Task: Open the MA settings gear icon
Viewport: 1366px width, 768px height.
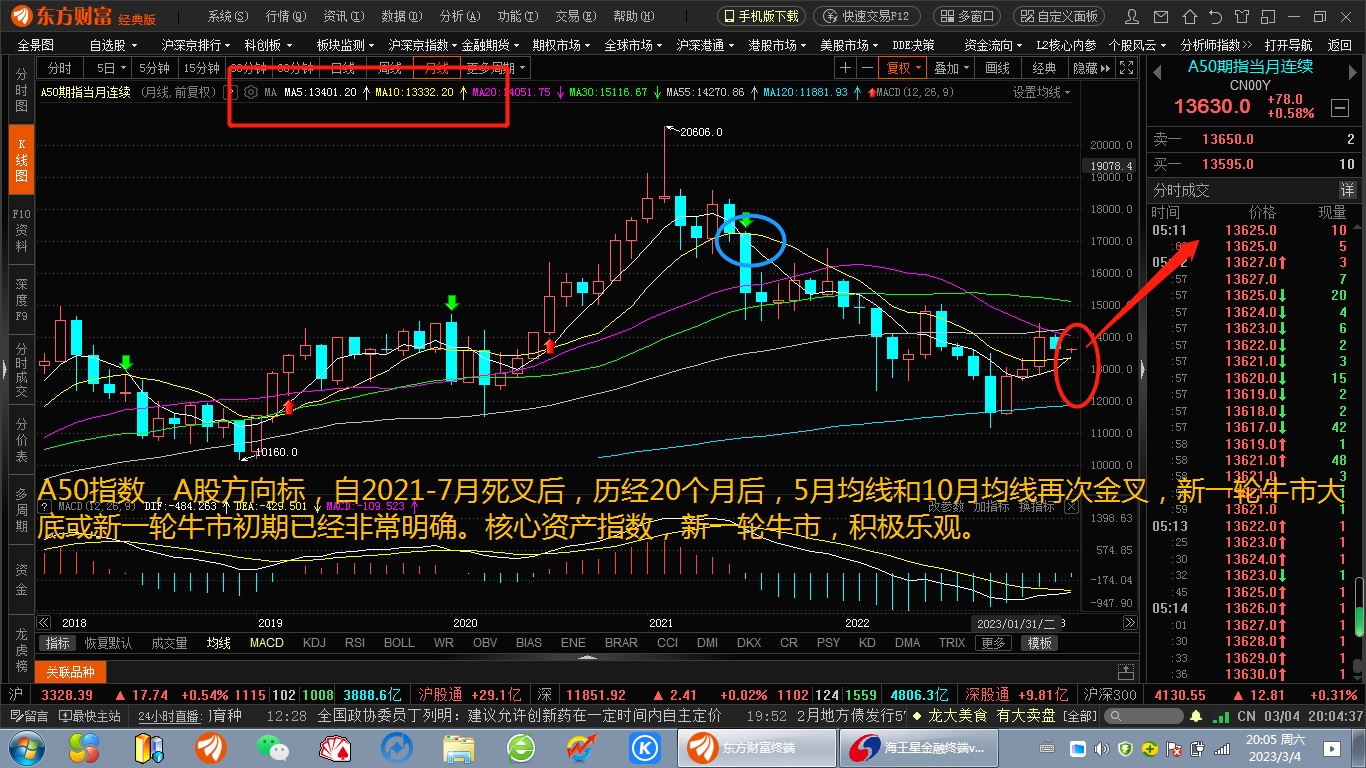Action: [250, 92]
